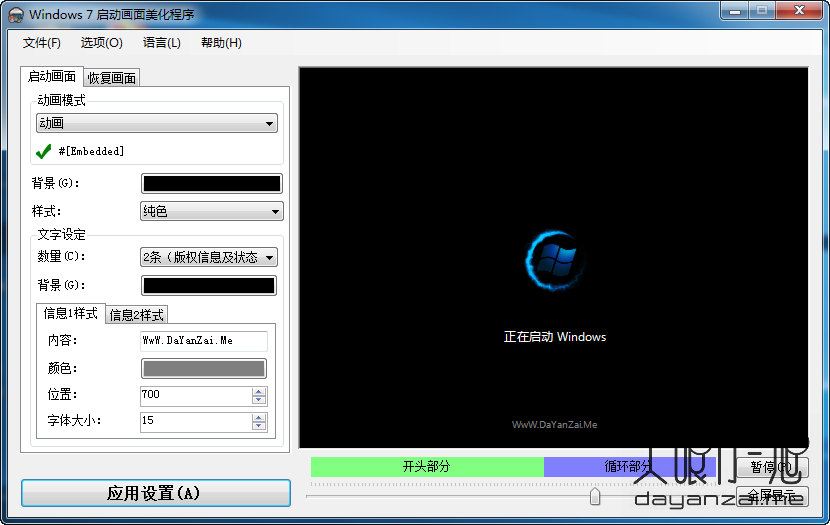Increase the 字体大小 with up arrow
This screenshot has height=525, width=830.
click(259, 418)
